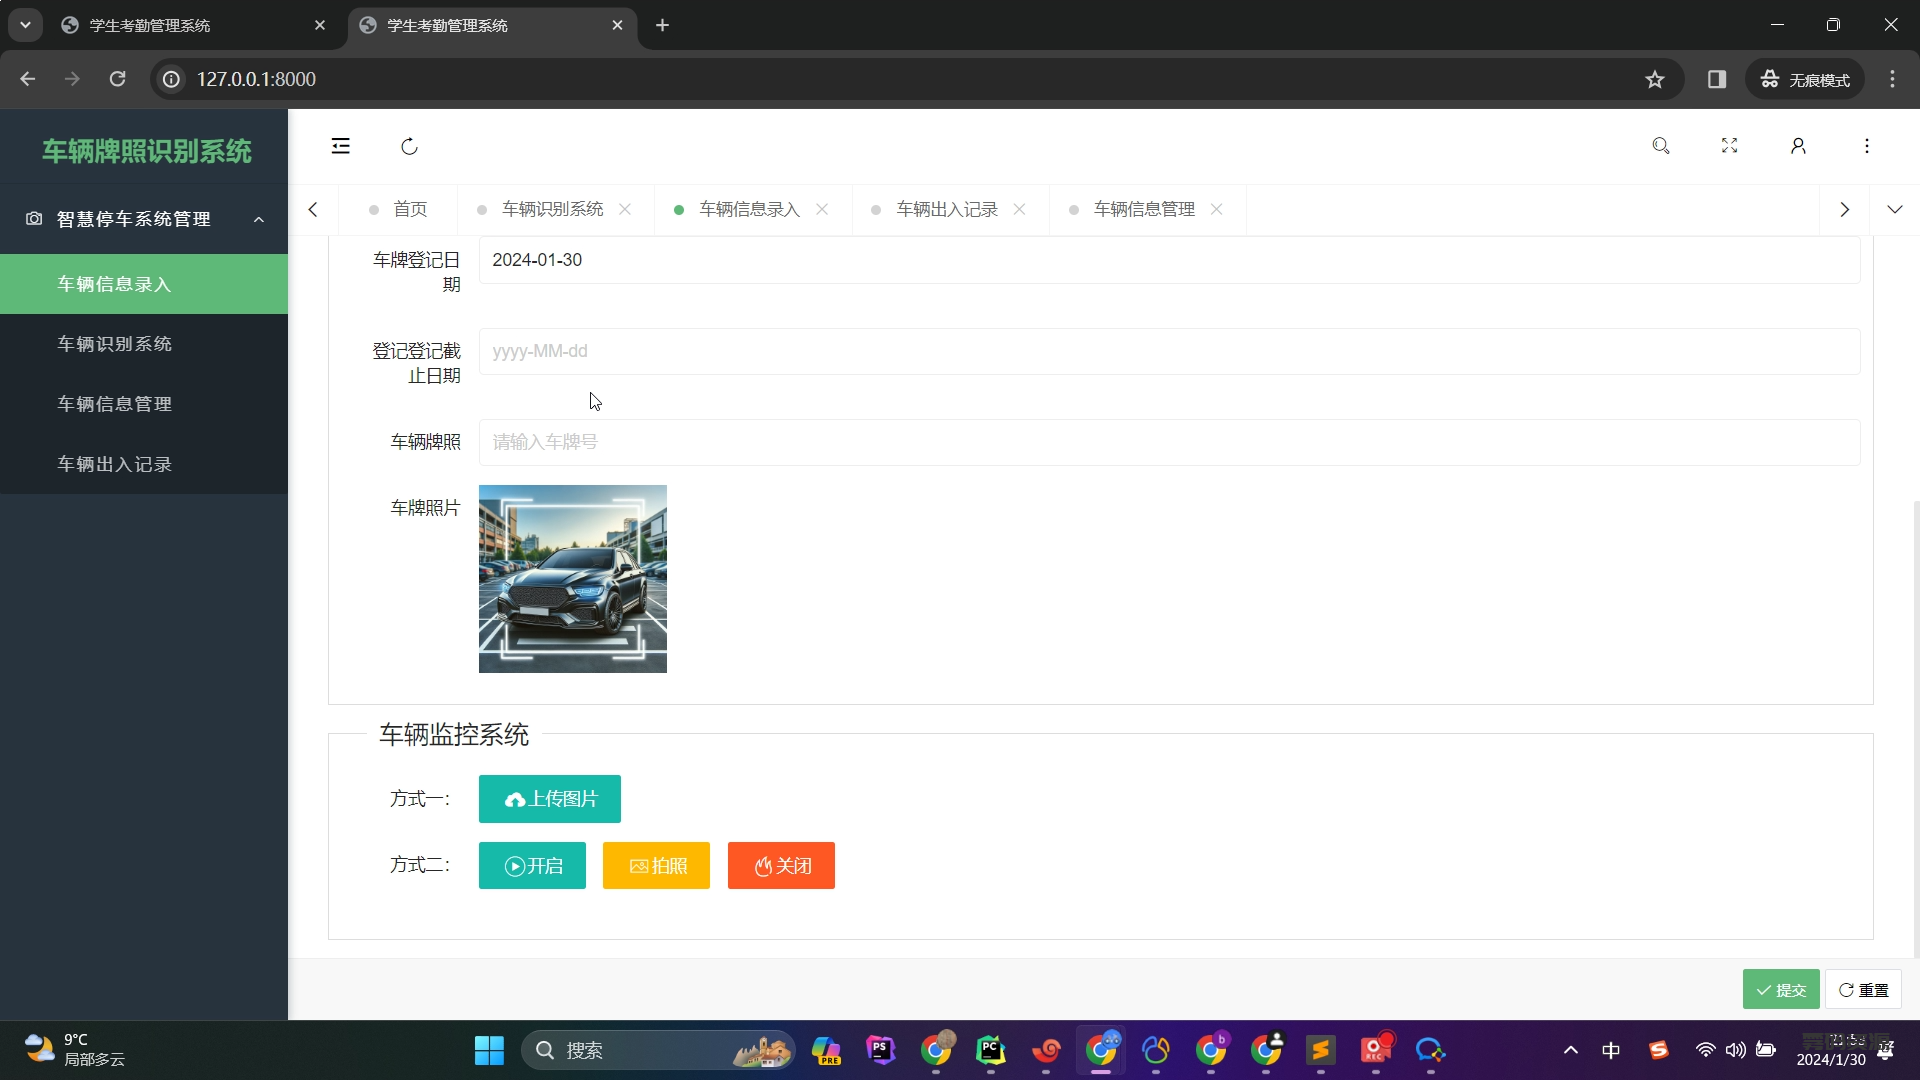Open PyCharm from the taskbar
The width and height of the screenshot is (1920, 1080).
(x=990, y=1050)
